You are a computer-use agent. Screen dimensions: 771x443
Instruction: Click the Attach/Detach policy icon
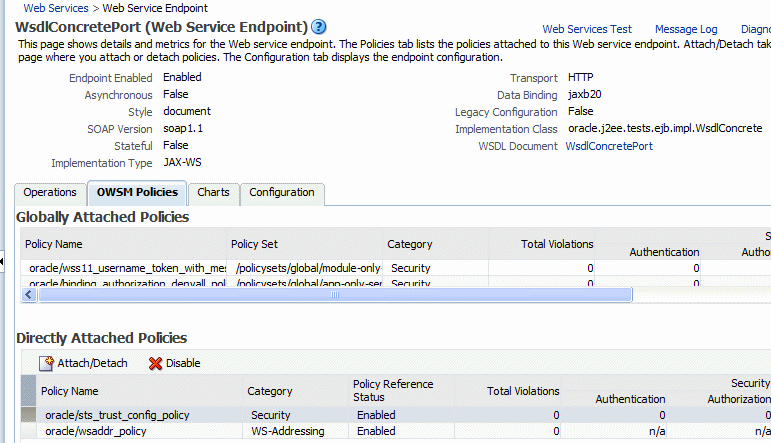click(x=46, y=363)
